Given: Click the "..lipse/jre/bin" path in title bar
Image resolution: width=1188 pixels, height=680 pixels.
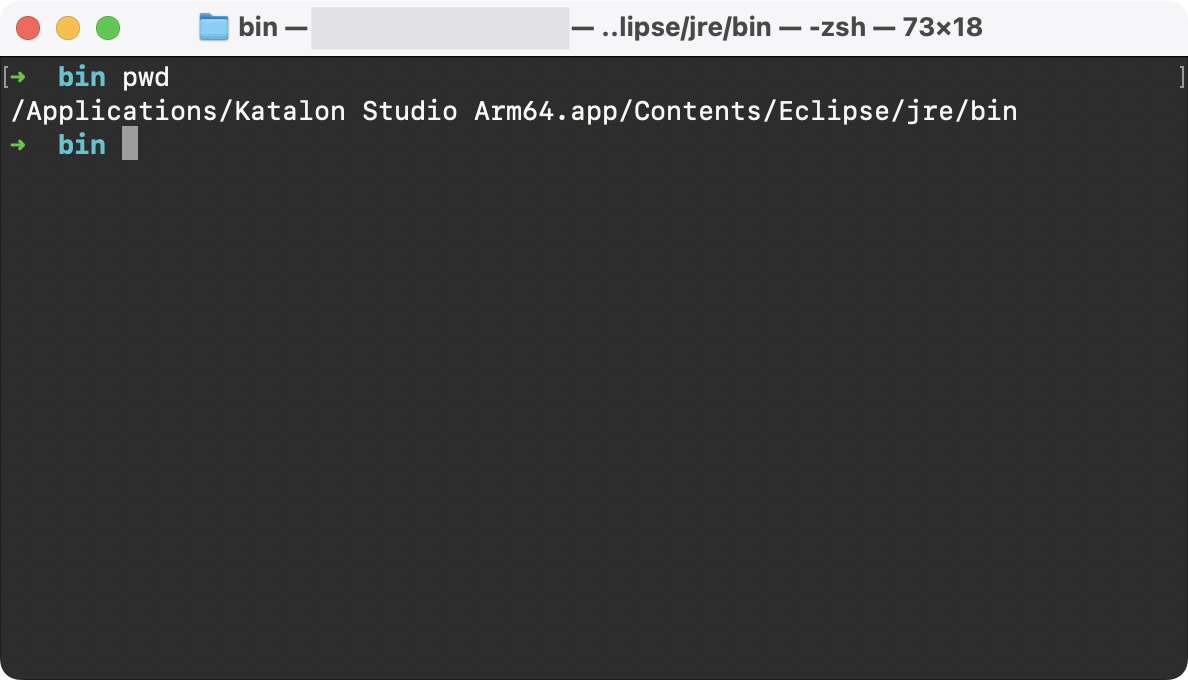Looking at the screenshot, I should point(686,27).
